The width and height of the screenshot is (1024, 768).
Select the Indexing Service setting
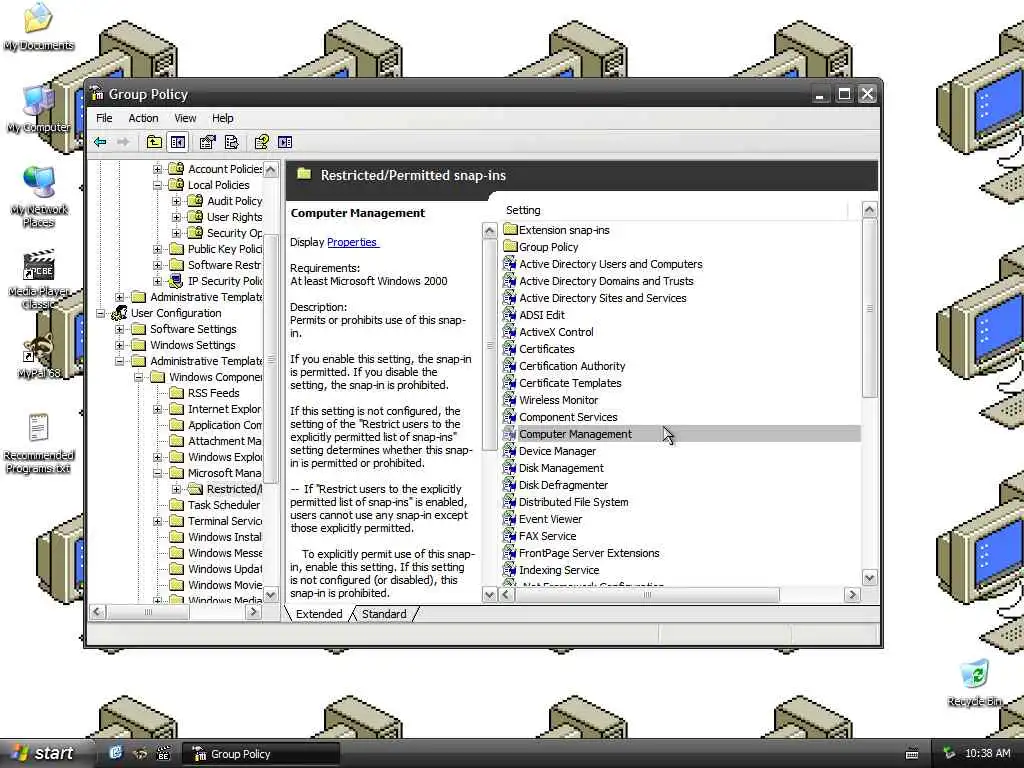coord(558,569)
